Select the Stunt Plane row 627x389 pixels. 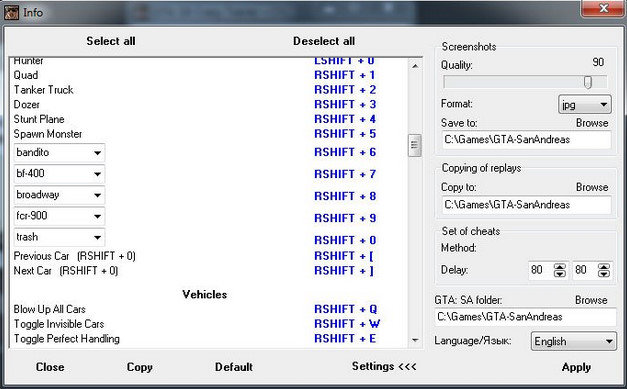39,120
